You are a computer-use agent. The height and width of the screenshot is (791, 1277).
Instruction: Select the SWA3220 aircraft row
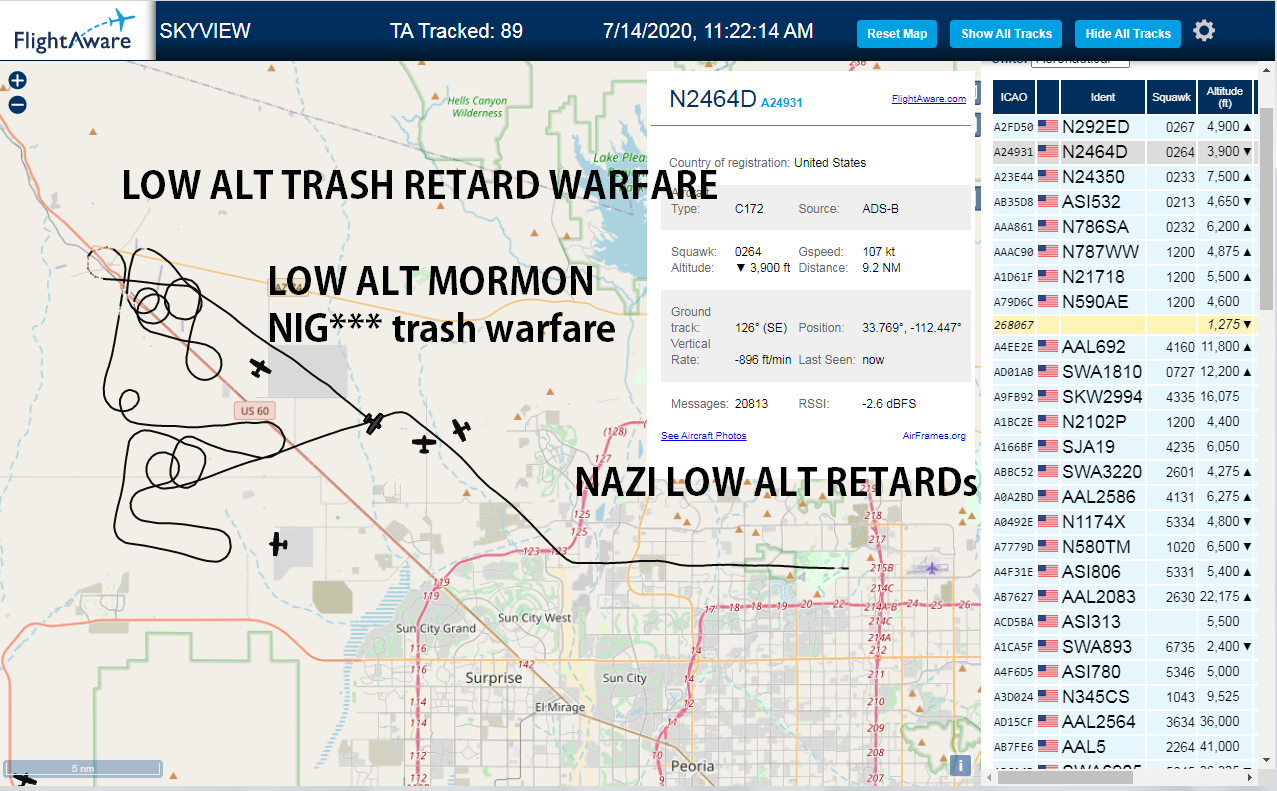1123,472
